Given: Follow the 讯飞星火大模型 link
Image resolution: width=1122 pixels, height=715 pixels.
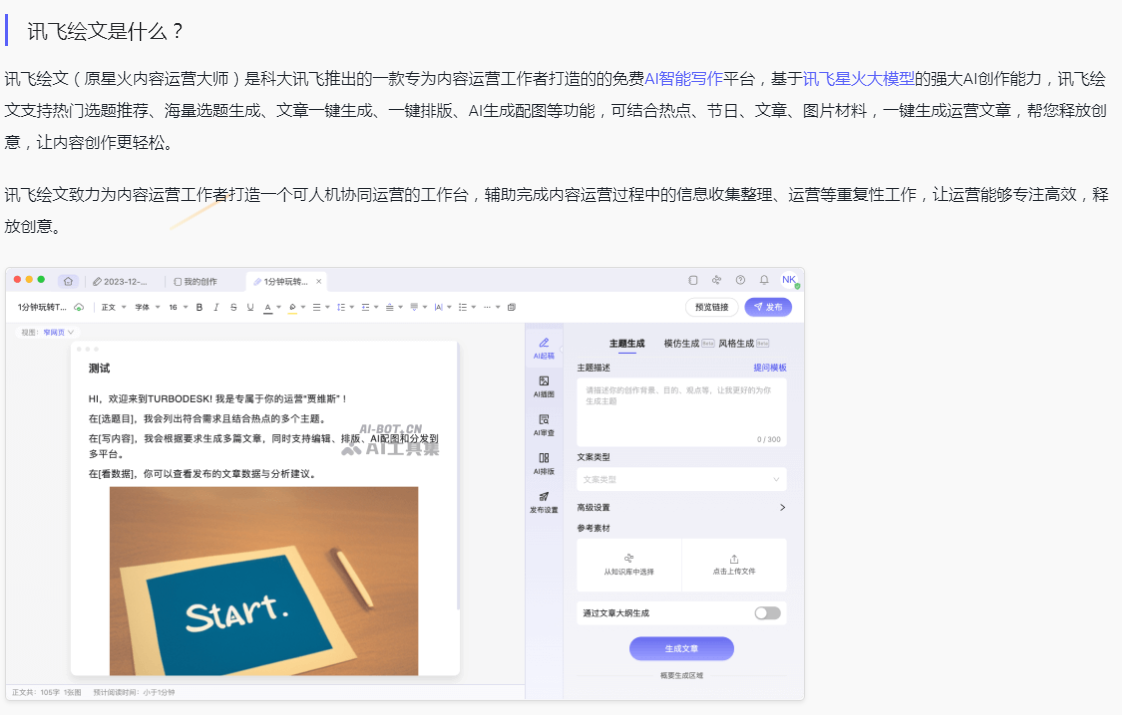Looking at the screenshot, I should (x=859, y=79).
